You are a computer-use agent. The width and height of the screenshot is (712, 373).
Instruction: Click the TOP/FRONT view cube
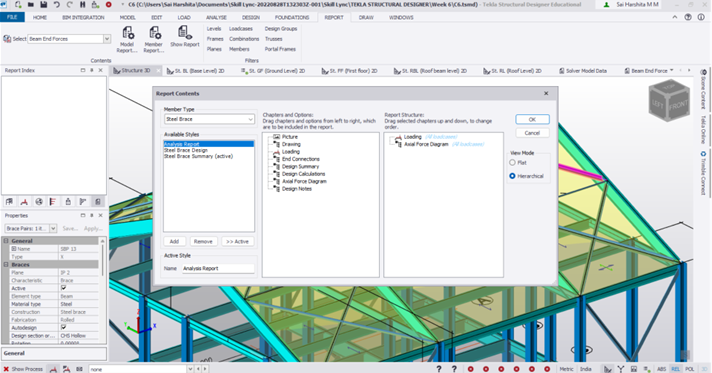pyautogui.click(x=669, y=101)
